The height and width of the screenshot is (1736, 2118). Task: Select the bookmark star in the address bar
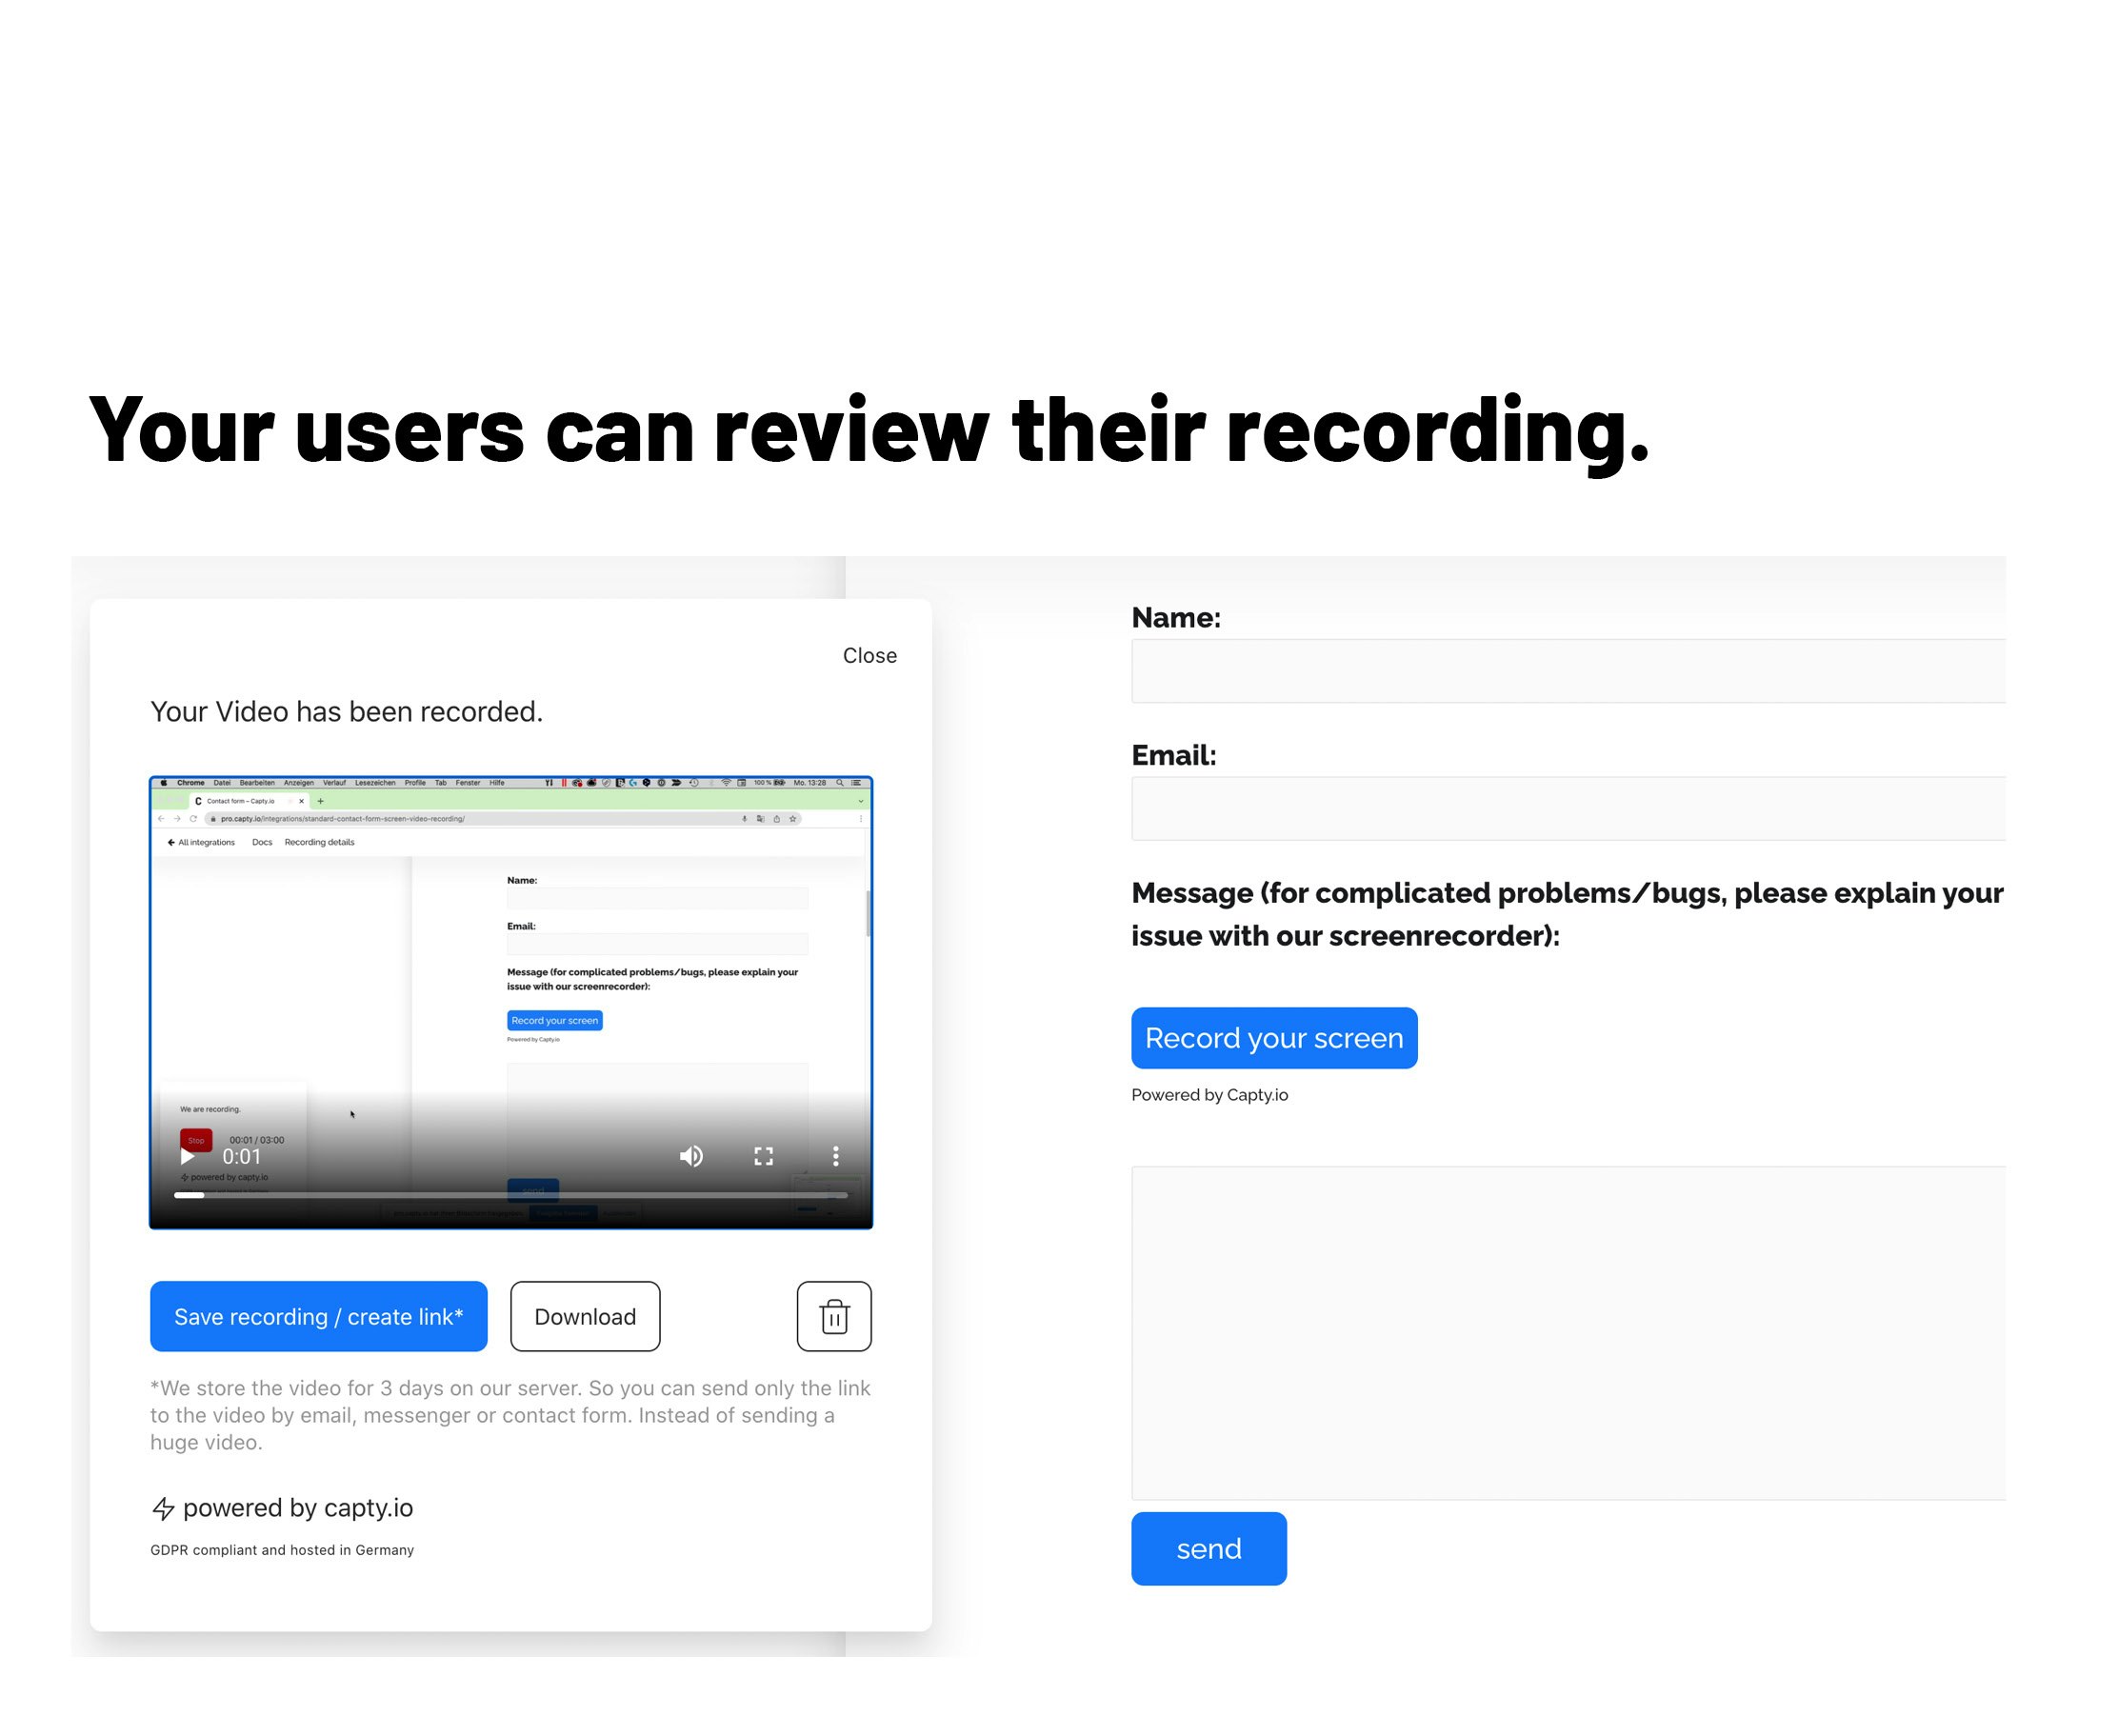click(x=793, y=819)
